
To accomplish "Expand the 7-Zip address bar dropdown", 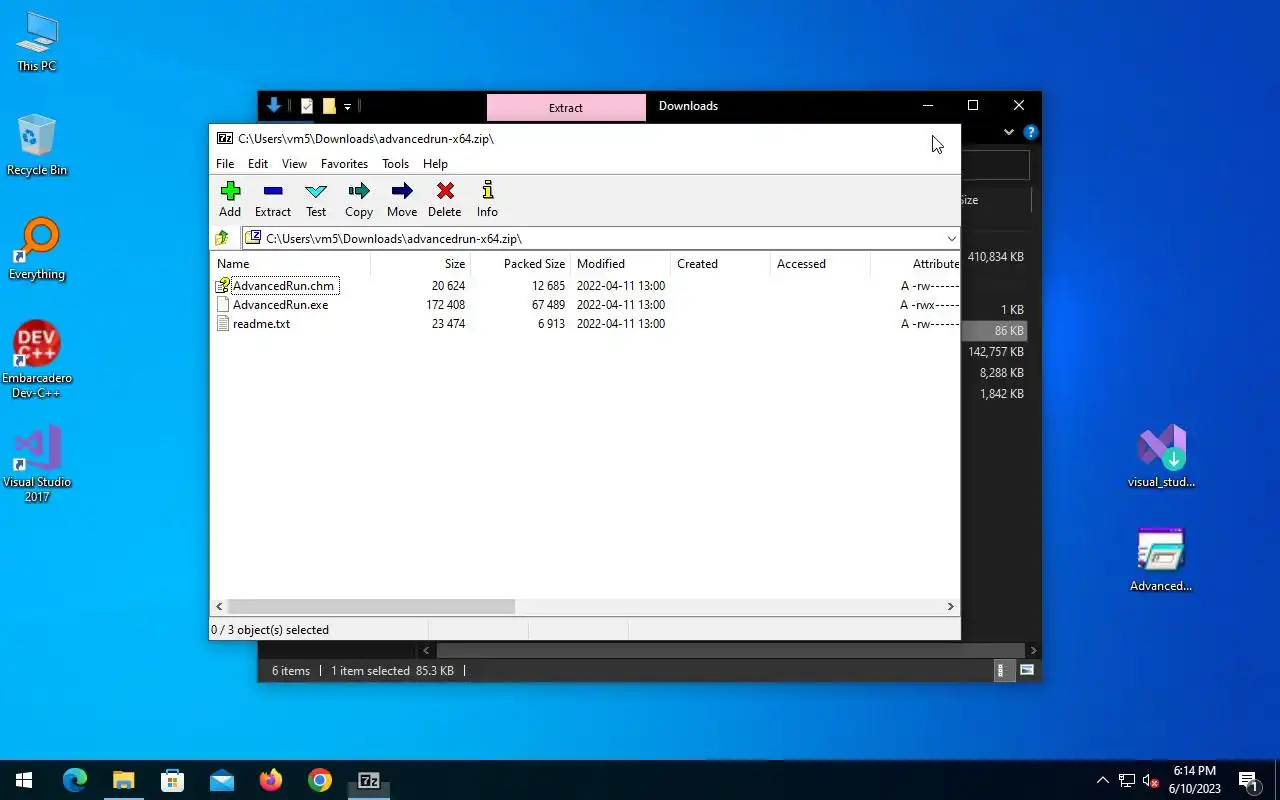I will (x=951, y=238).
